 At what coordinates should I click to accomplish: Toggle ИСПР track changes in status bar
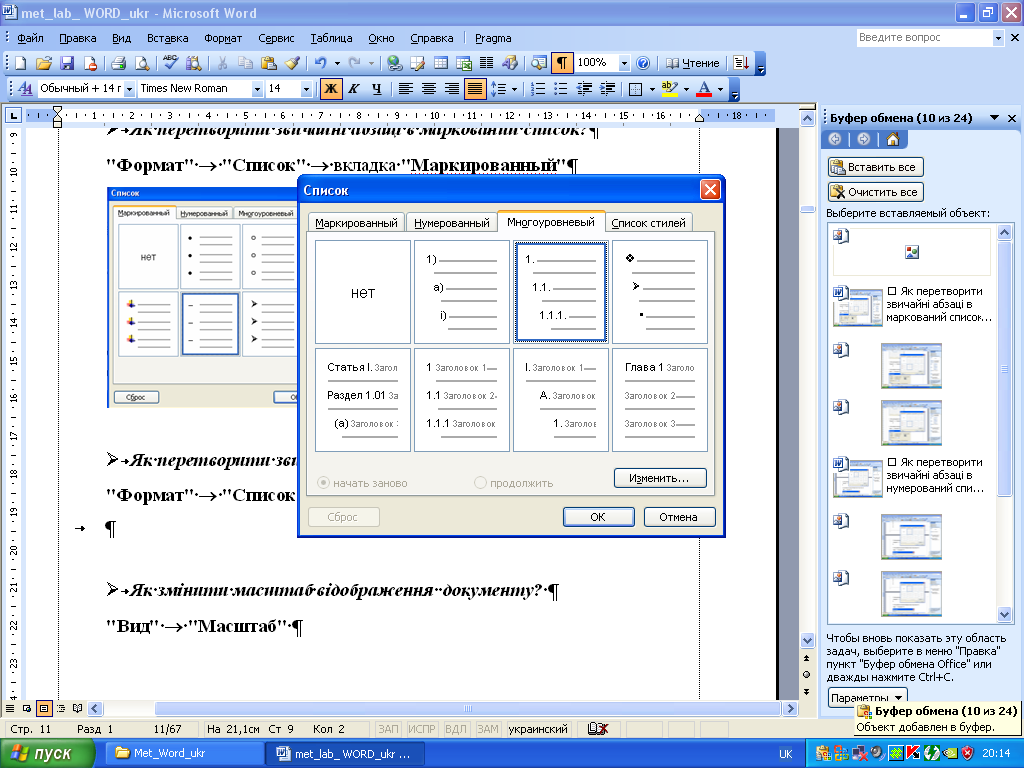(x=422, y=729)
